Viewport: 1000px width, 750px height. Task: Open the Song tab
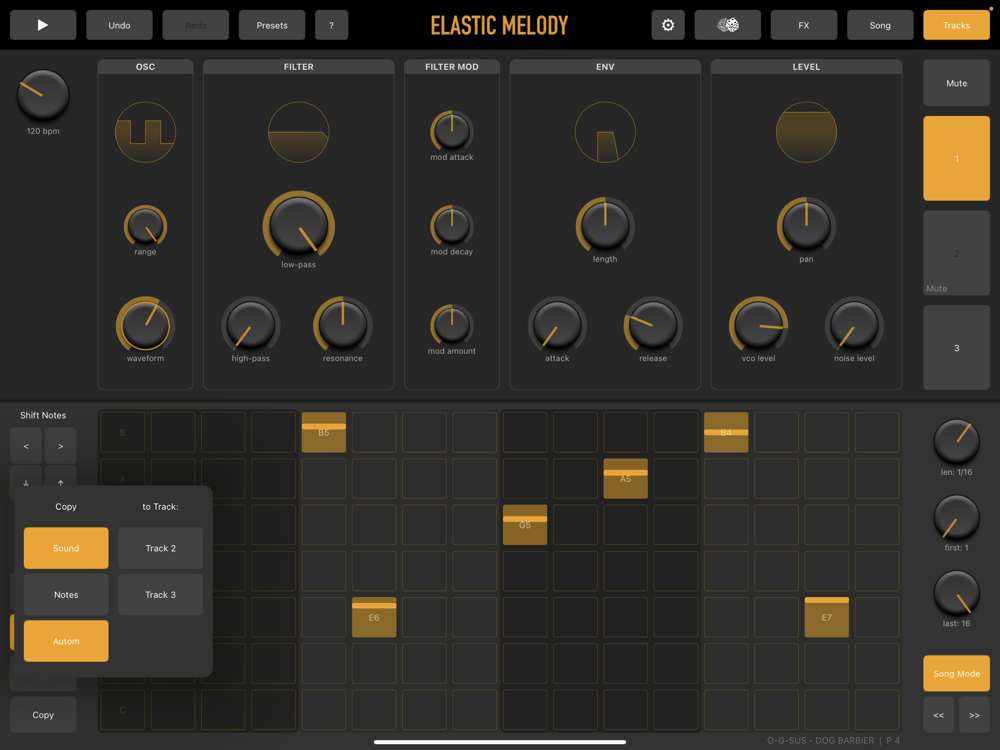[x=880, y=25]
